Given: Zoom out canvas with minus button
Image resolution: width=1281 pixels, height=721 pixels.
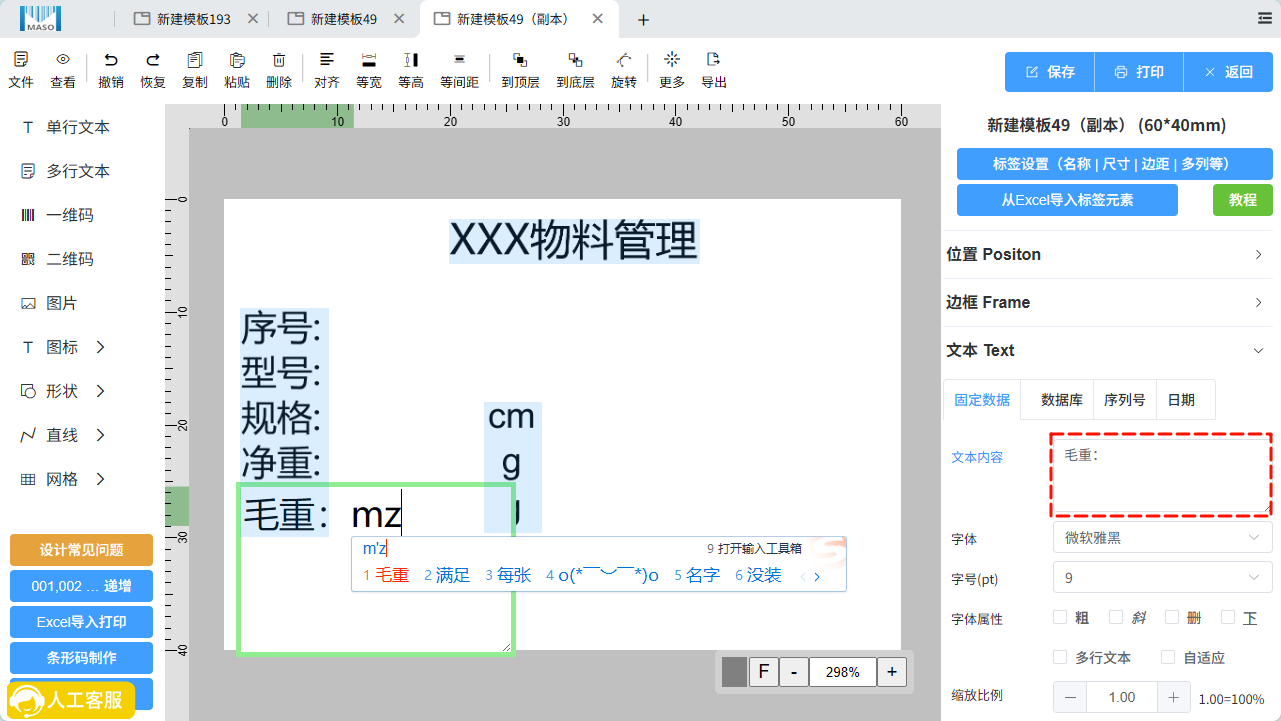Looking at the screenshot, I should click(794, 672).
